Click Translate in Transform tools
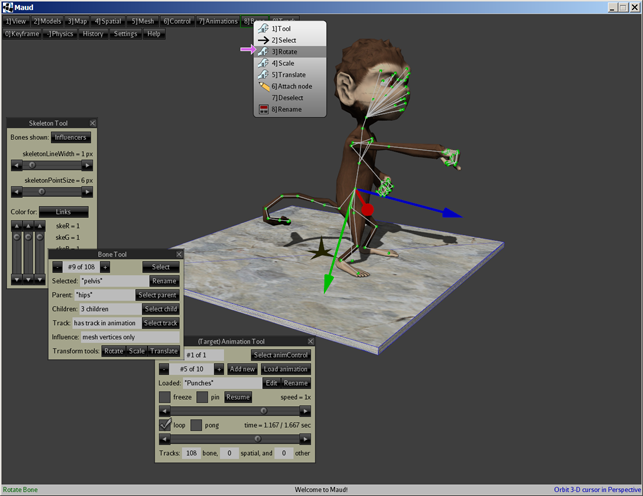This screenshot has width=643, height=496. (164, 351)
